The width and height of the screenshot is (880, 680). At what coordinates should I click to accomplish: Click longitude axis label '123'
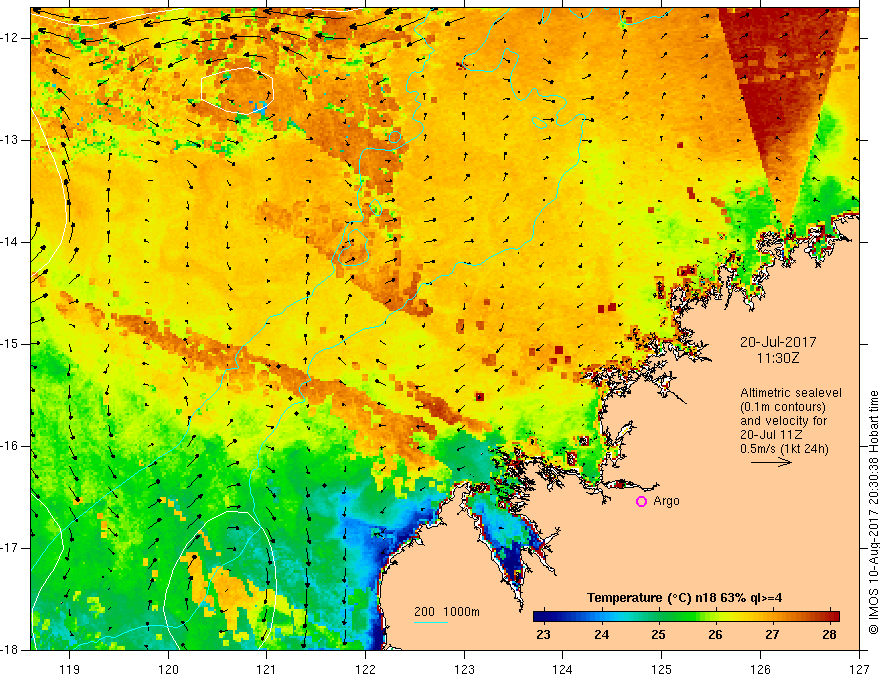[x=464, y=669]
